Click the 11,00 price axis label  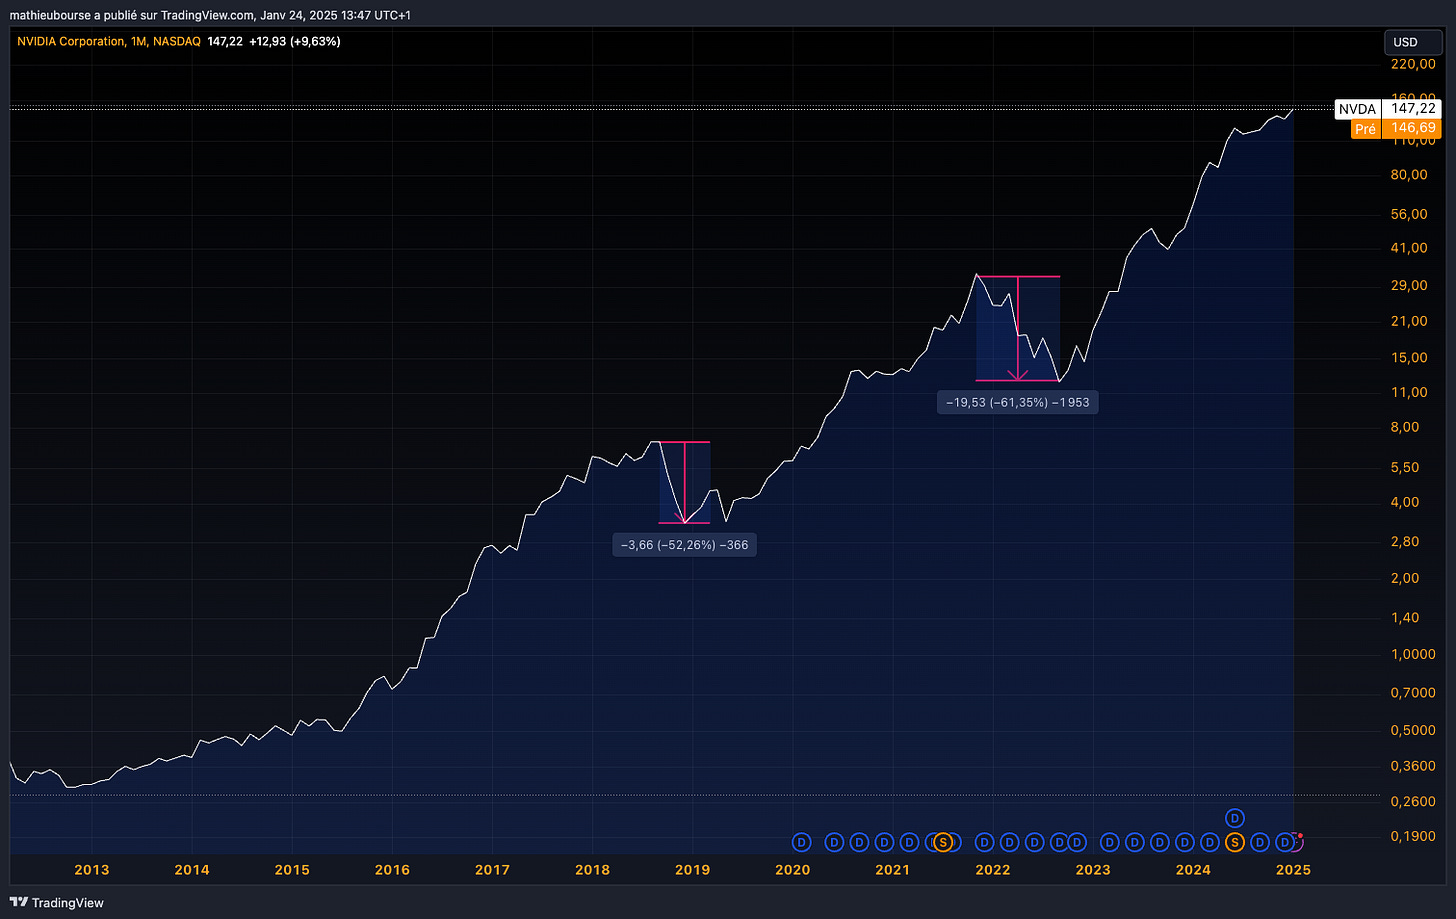point(1409,392)
